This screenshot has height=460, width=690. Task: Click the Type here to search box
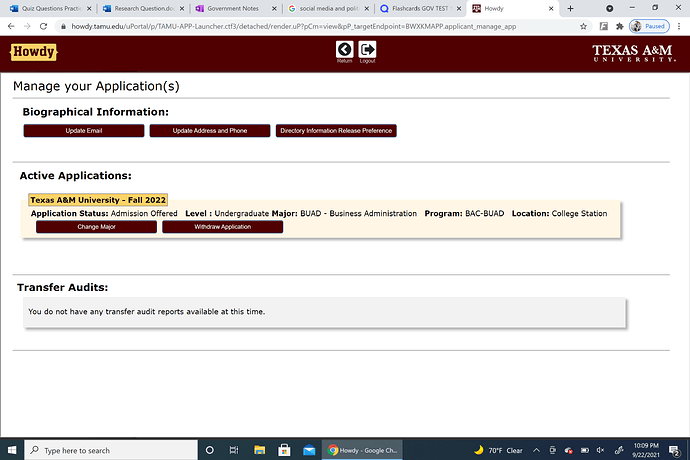tap(111, 450)
